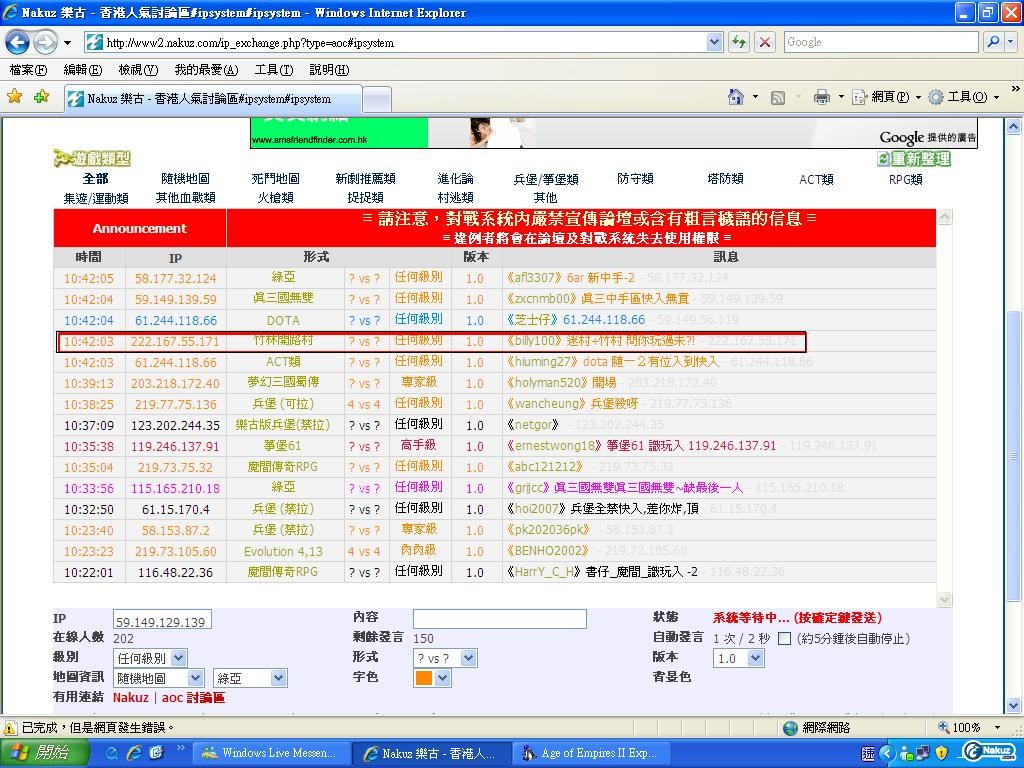Open the 檔案(F) menu
Screen dimensions: 1024x768
point(28,70)
